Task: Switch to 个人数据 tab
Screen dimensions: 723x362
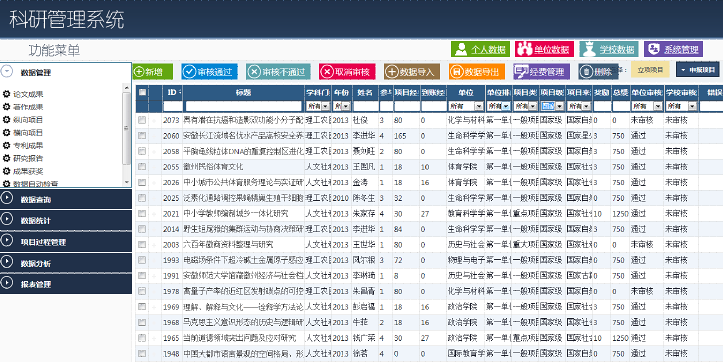Action: (x=480, y=49)
